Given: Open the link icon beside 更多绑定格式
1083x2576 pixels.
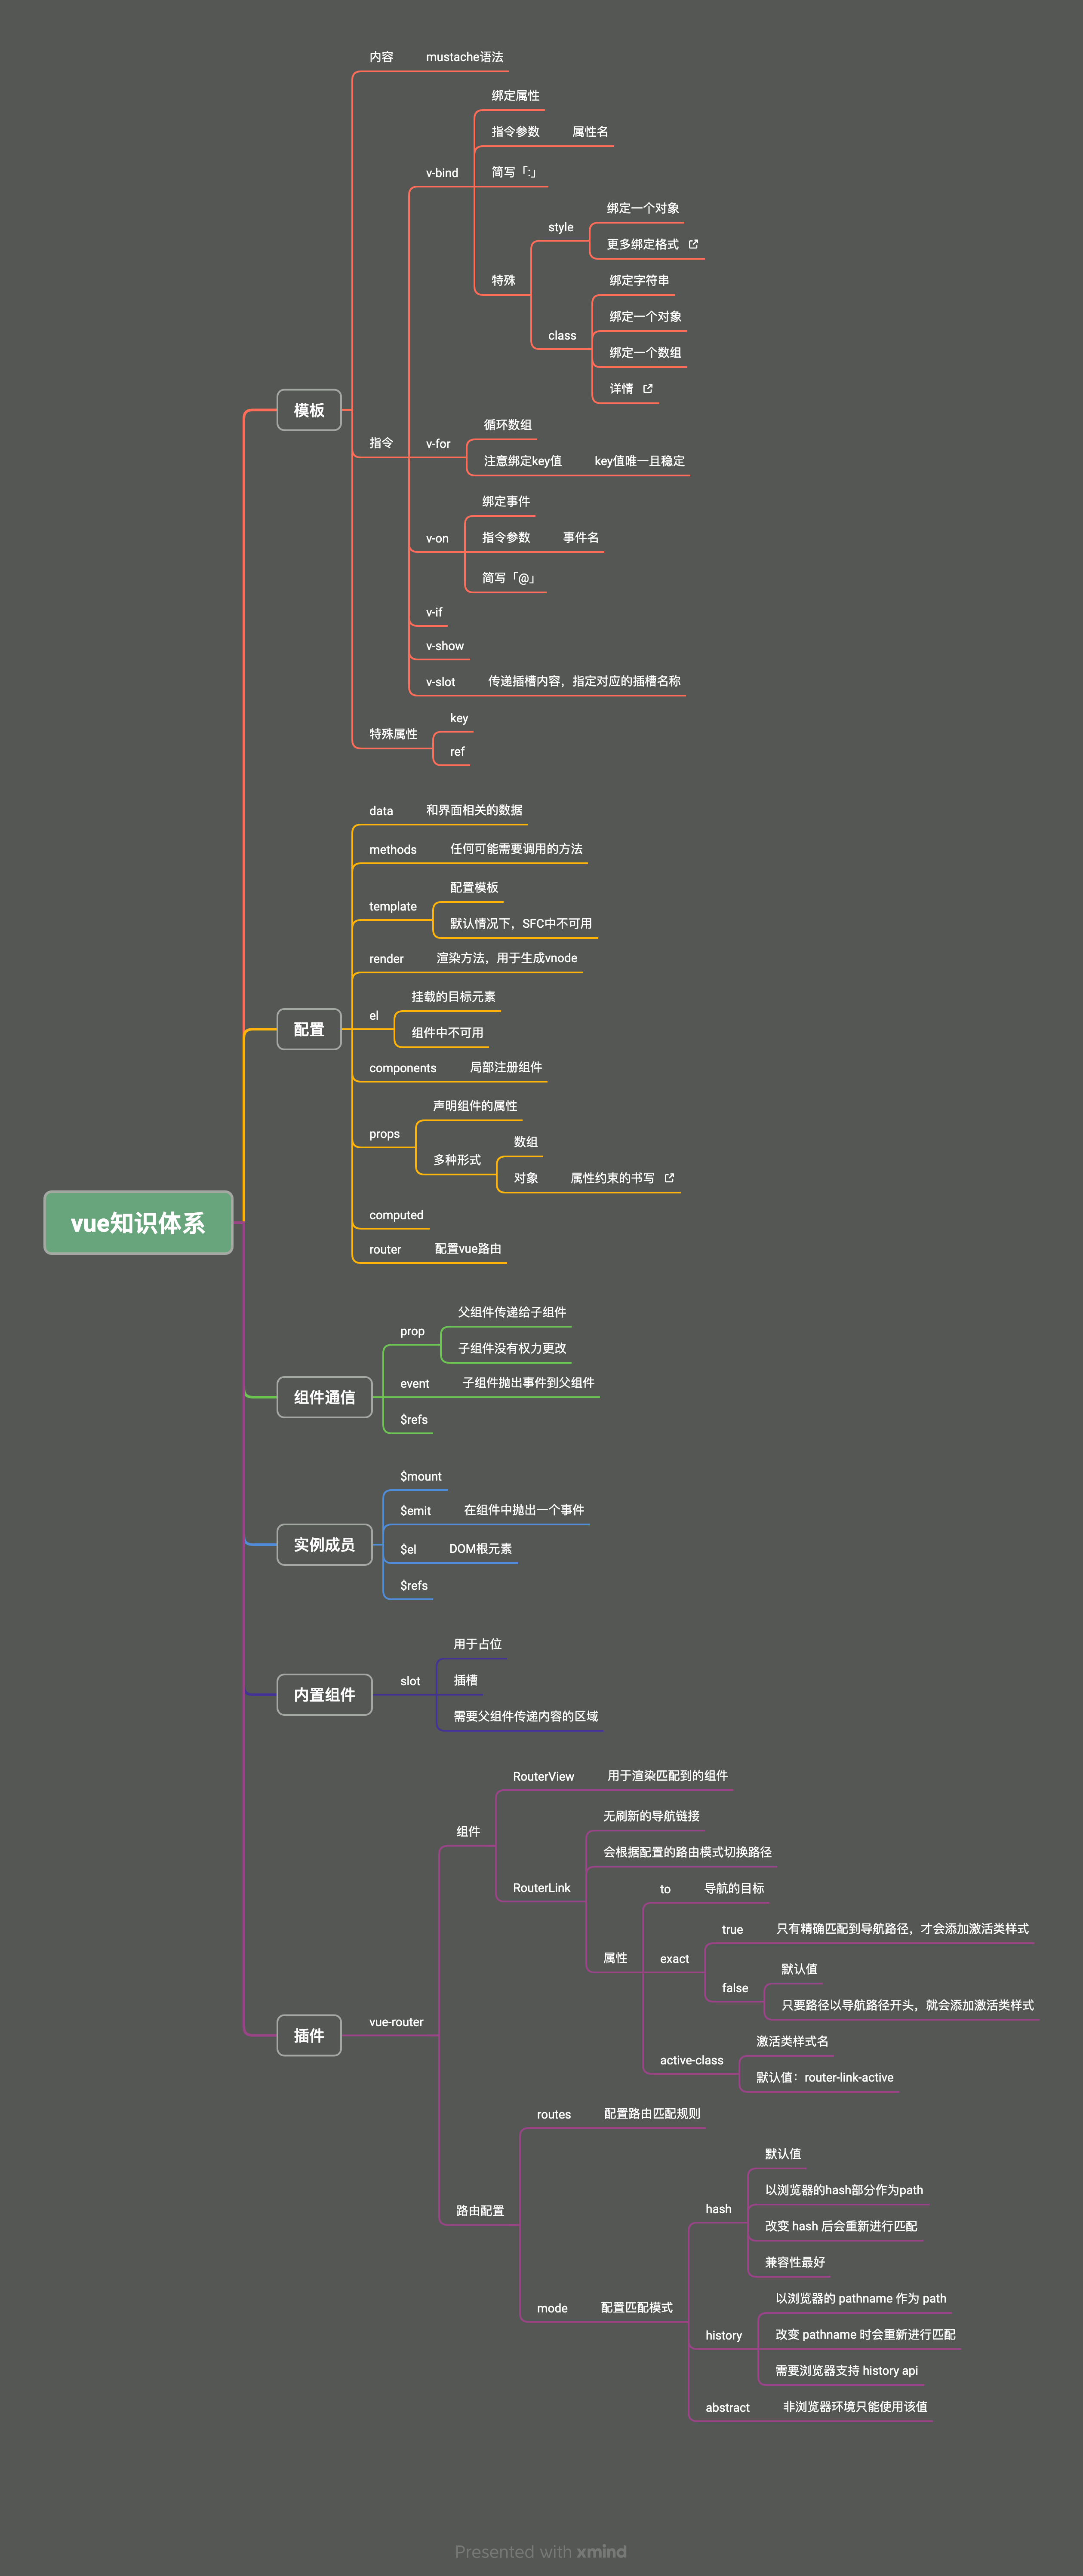Looking at the screenshot, I should [693, 244].
